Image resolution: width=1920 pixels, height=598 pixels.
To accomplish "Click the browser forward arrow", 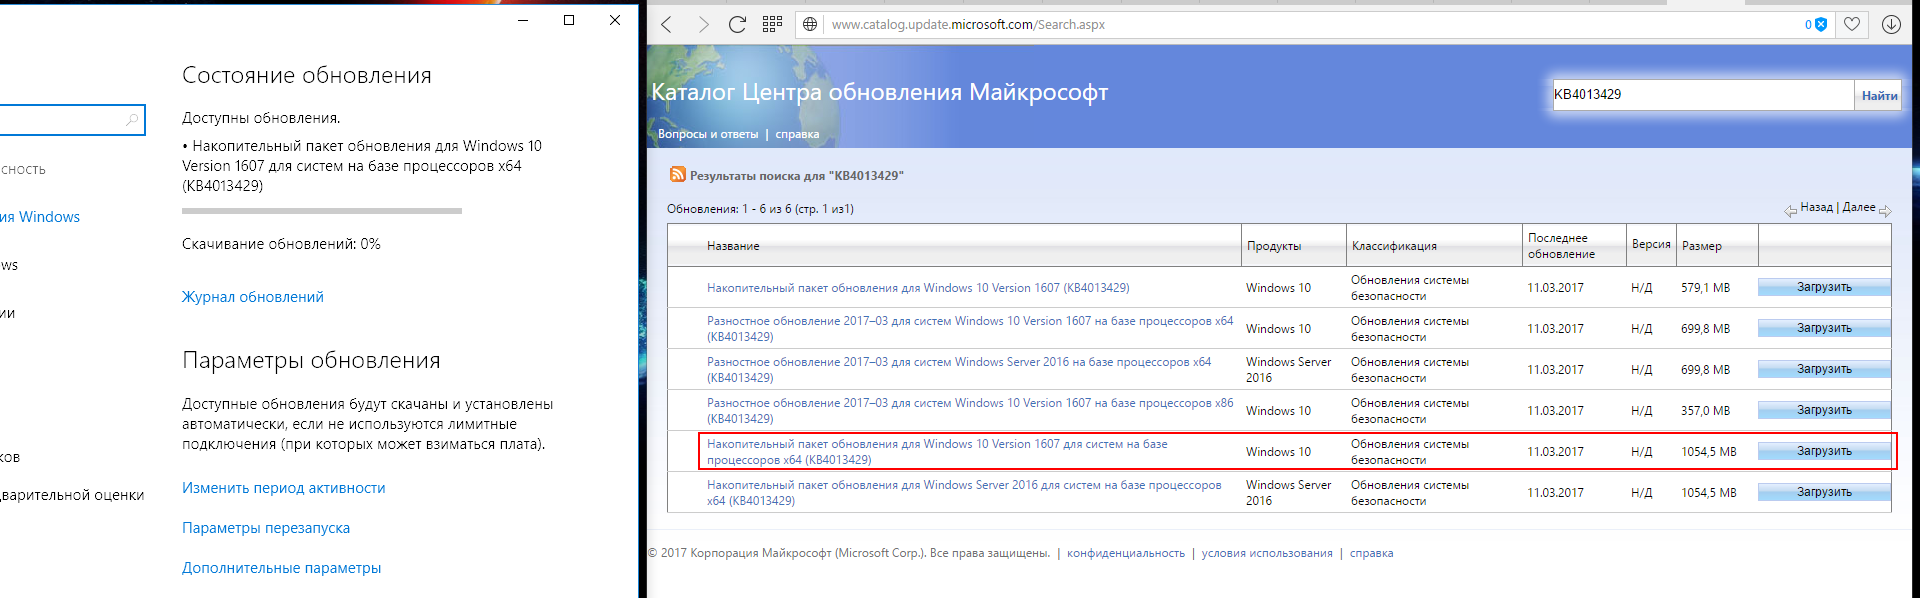I will [x=703, y=25].
